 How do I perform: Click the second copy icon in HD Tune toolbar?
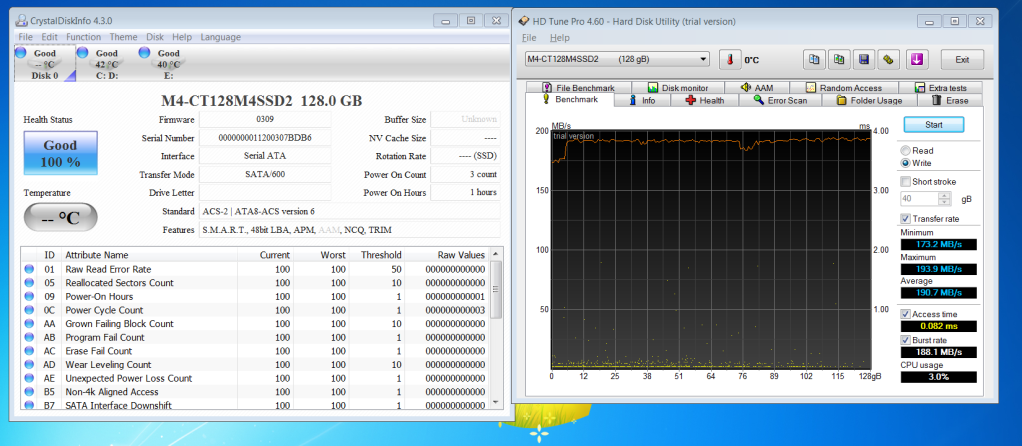(839, 59)
